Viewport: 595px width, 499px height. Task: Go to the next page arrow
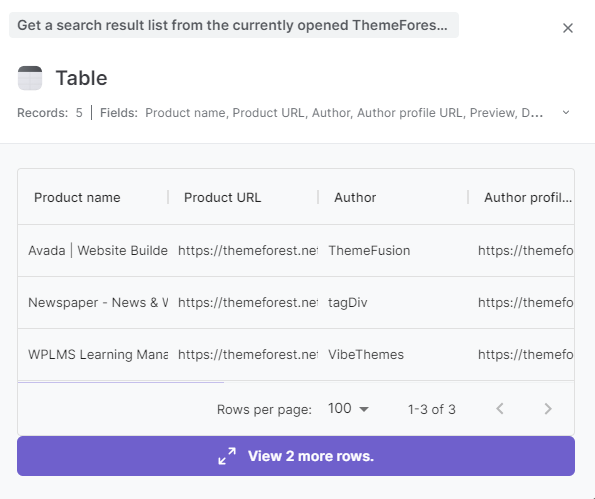[548, 409]
